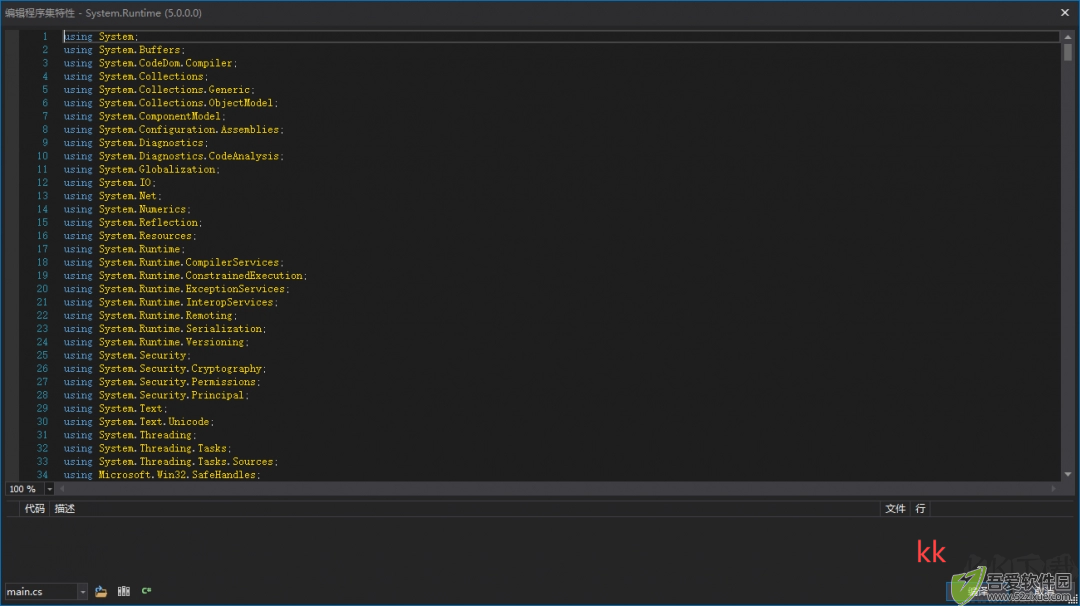Open the add-file folder icon next to main.cs
This screenshot has height=606, width=1080.
point(101,591)
